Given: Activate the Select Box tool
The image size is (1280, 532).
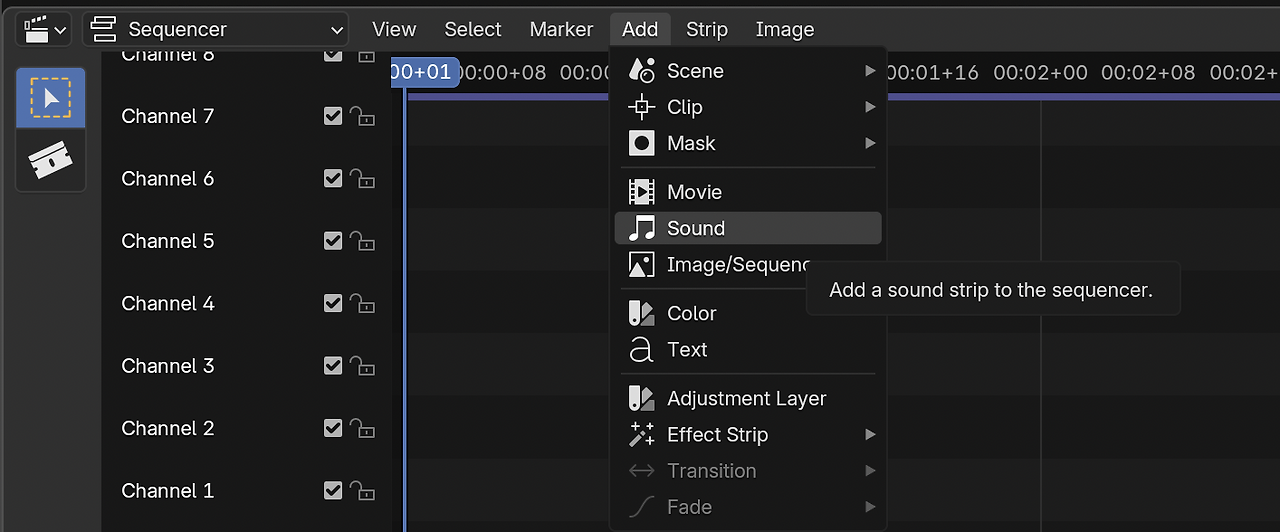Looking at the screenshot, I should coord(51,98).
